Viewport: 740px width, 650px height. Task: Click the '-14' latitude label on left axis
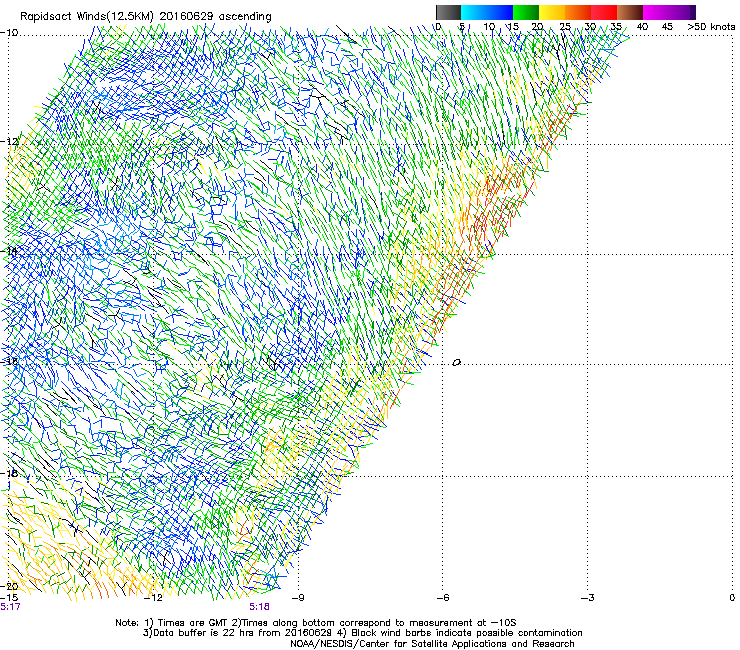tap(9, 251)
